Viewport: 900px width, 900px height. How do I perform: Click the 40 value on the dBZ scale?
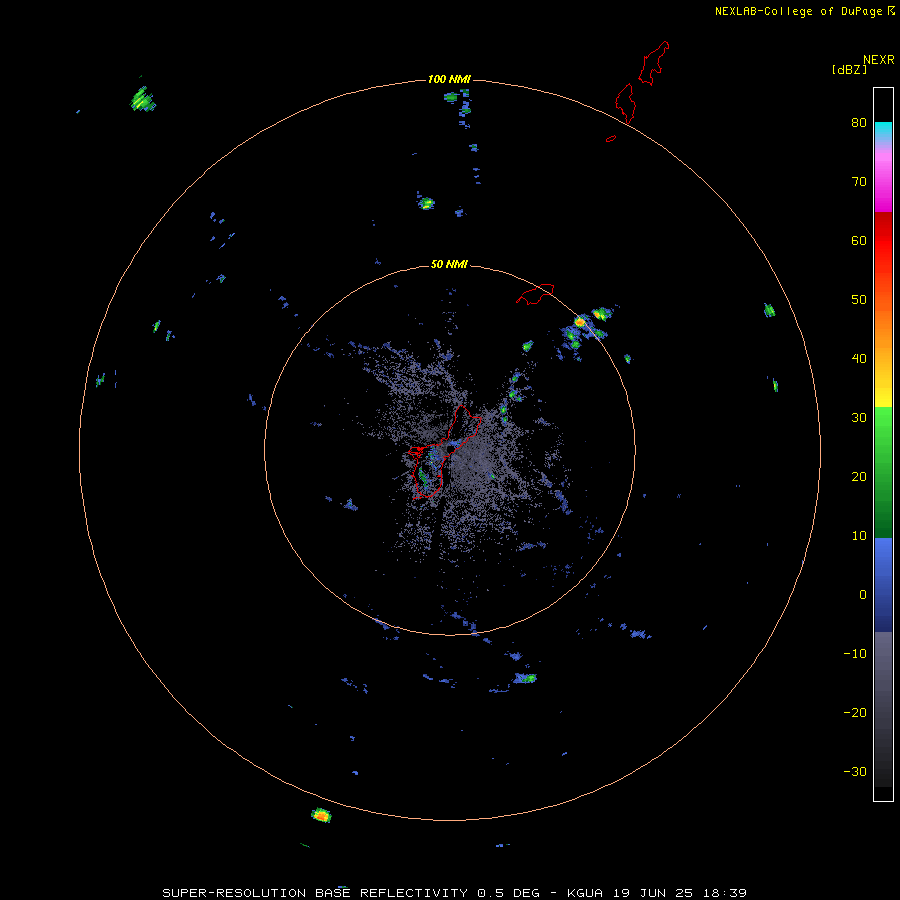point(859,359)
